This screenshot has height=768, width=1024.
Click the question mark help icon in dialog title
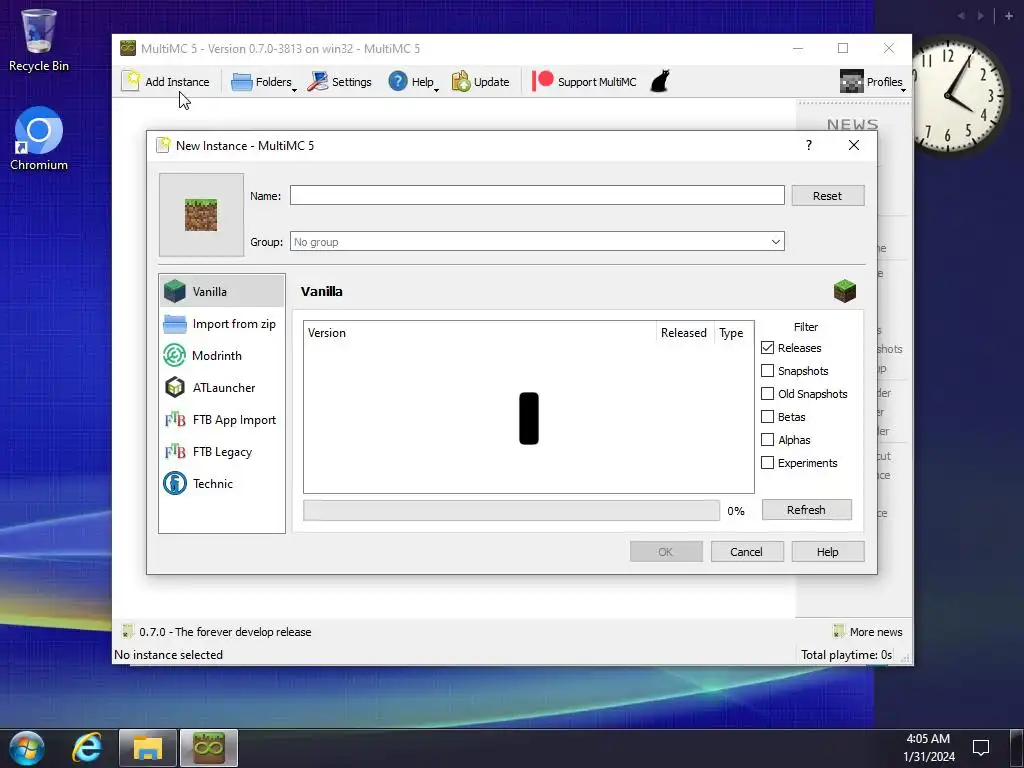click(x=808, y=145)
